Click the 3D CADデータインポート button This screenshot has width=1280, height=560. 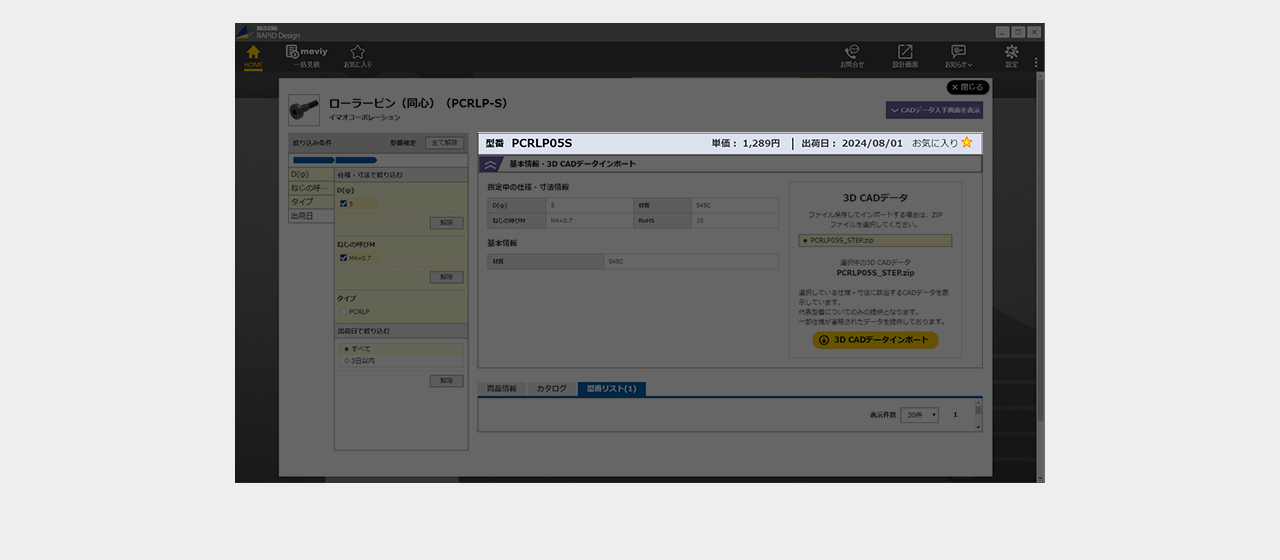pyautogui.click(x=875, y=340)
